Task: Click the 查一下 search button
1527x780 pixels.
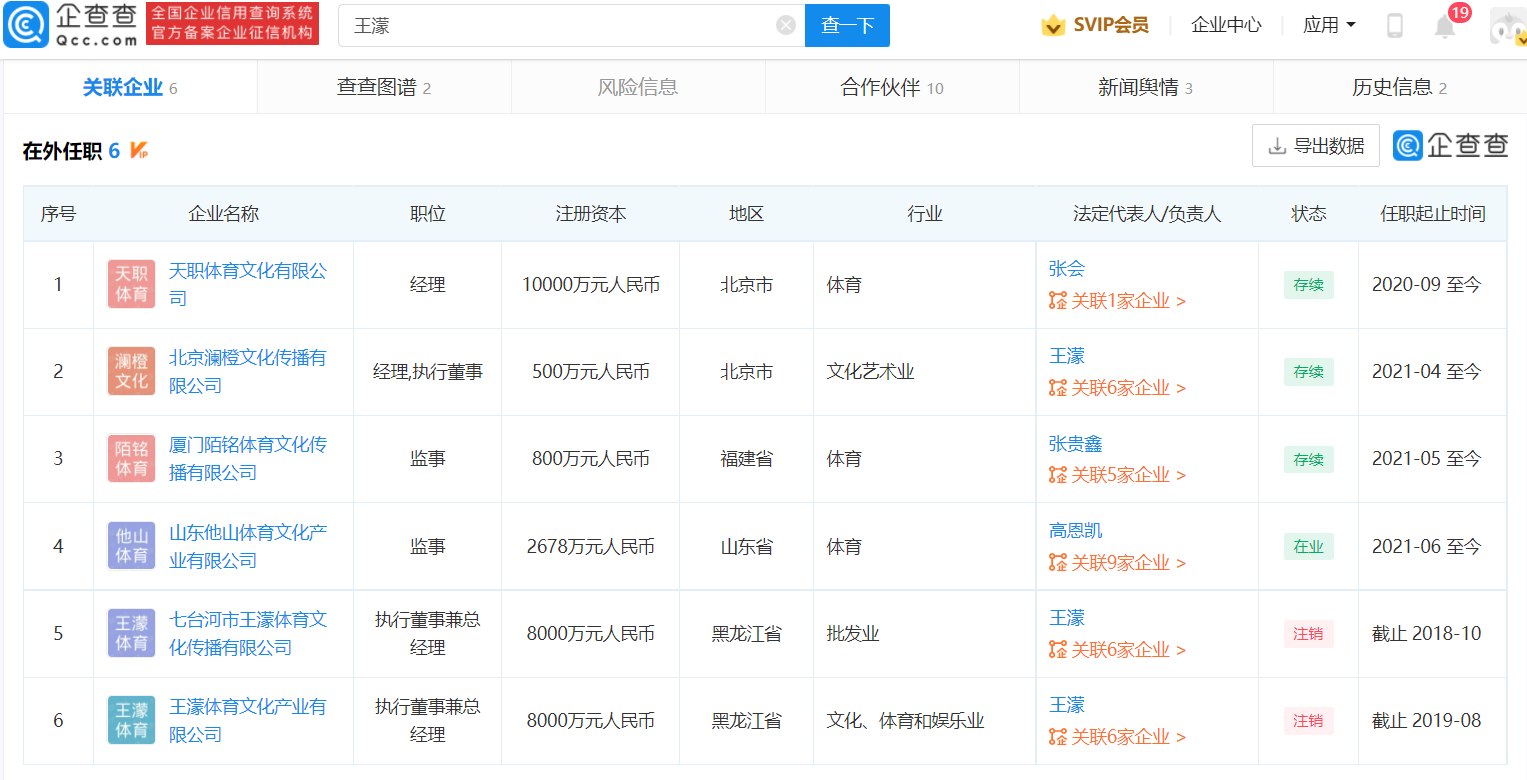Action: (x=847, y=25)
